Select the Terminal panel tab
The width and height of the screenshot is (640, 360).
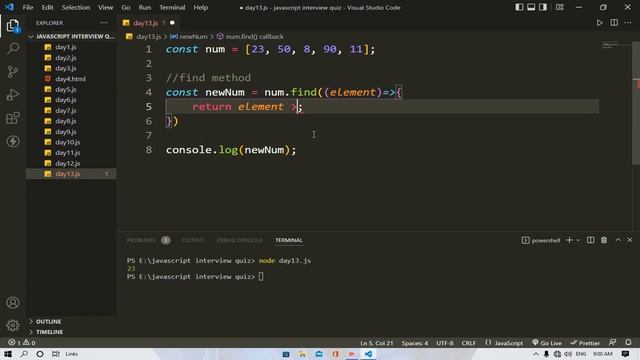click(289, 240)
